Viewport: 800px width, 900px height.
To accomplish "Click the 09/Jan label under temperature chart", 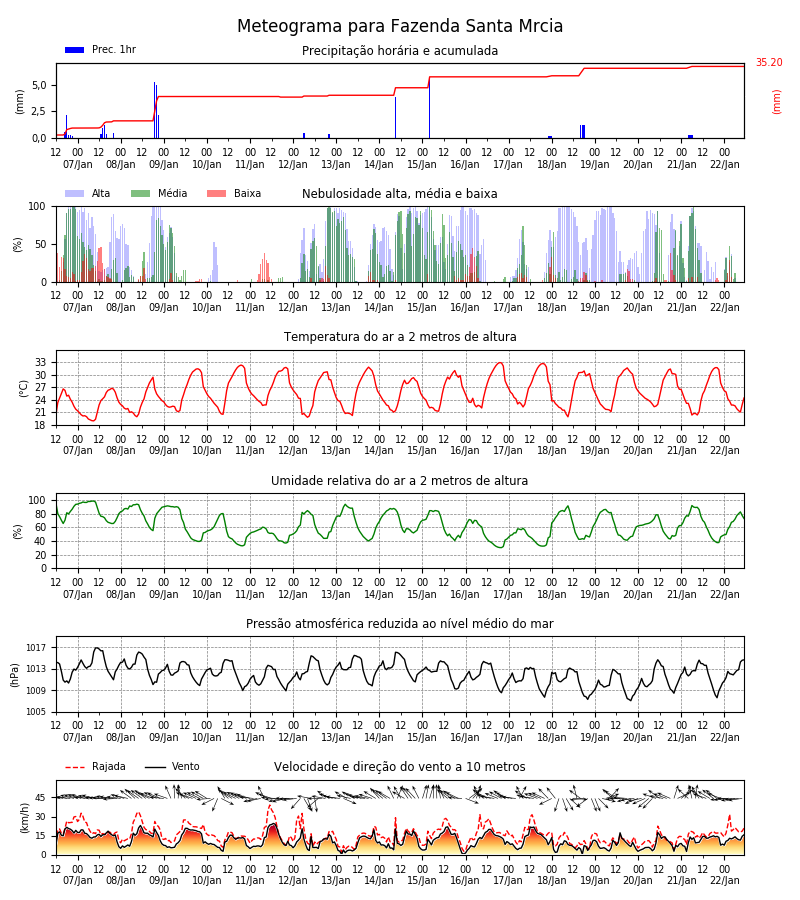I will 164,451.
